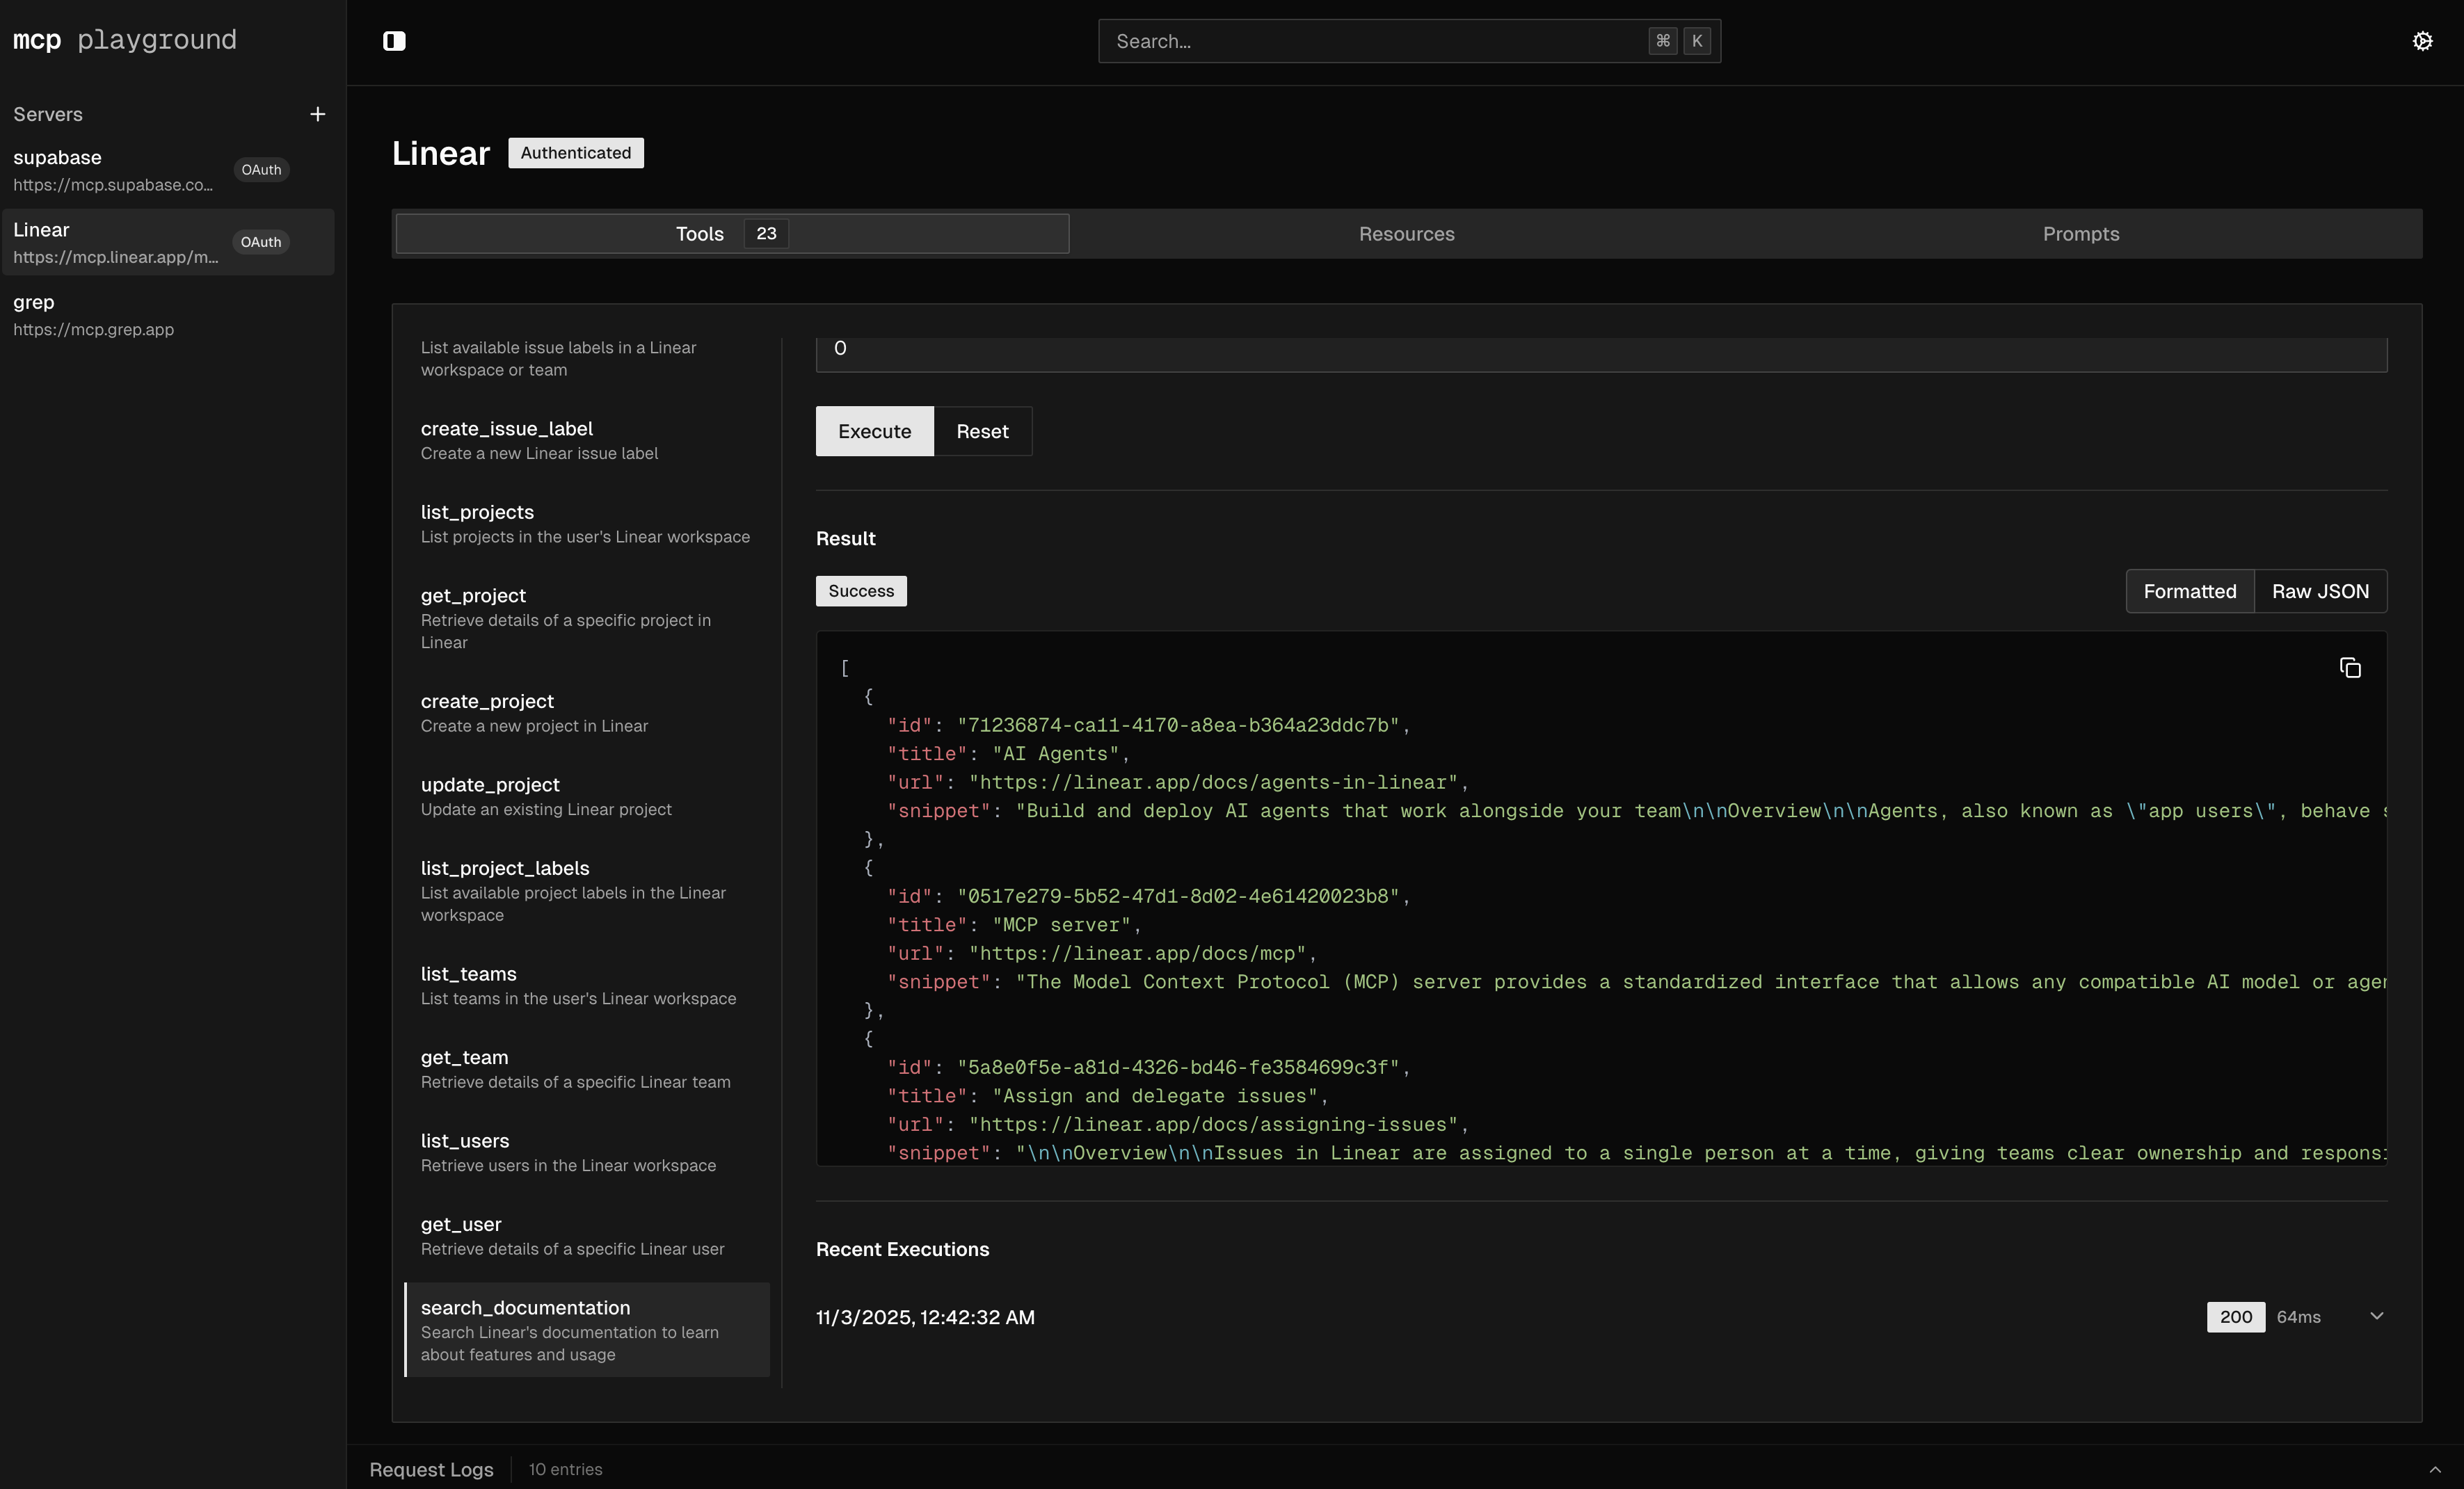Collapse the Request Logs panel chevron
Viewport: 2464px width, 1489px height.
[2436, 1470]
